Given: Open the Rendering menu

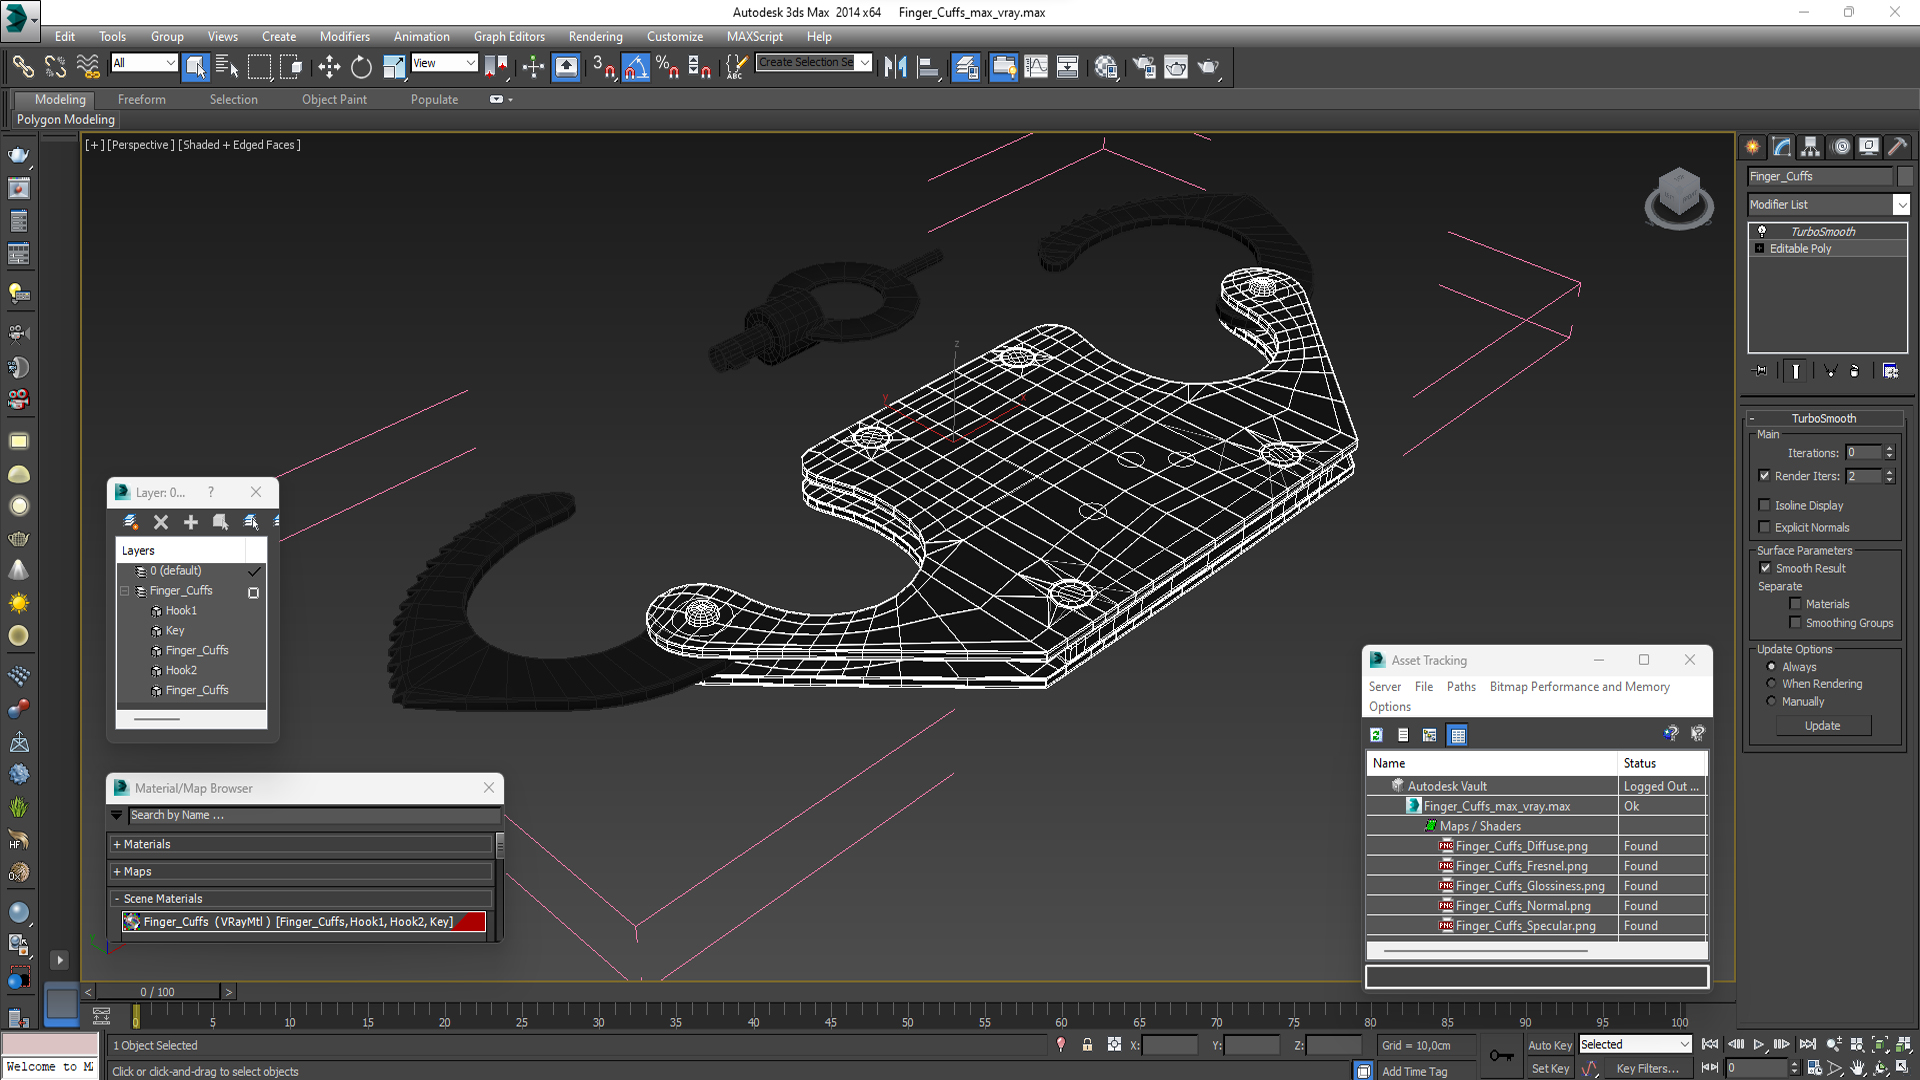Looking at the screenshot, I should [595, 36].
